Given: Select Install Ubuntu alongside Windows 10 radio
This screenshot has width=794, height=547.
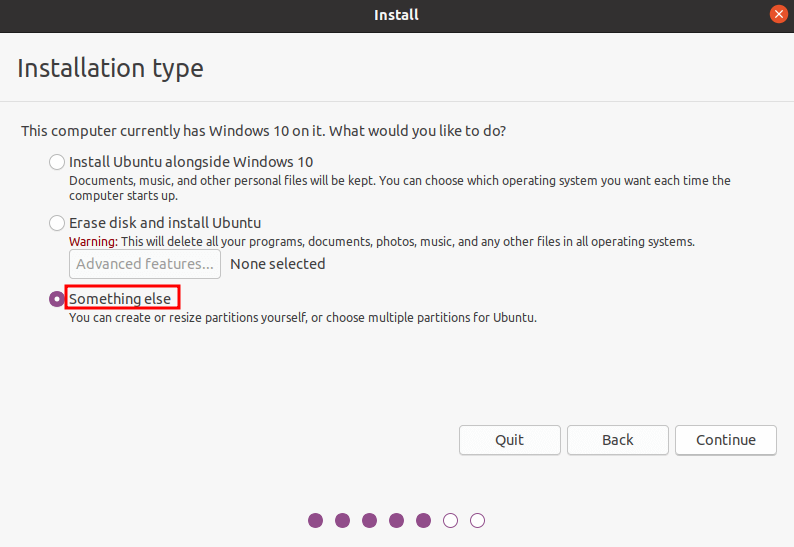Looking at the screenshot, I should tap(57, 162).
